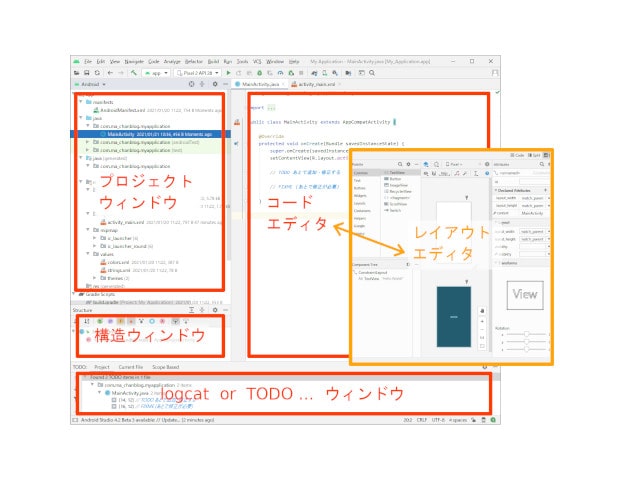Select RecyclerView in the Palette
The width and height of the screenshot is (640, 480).
398,191
